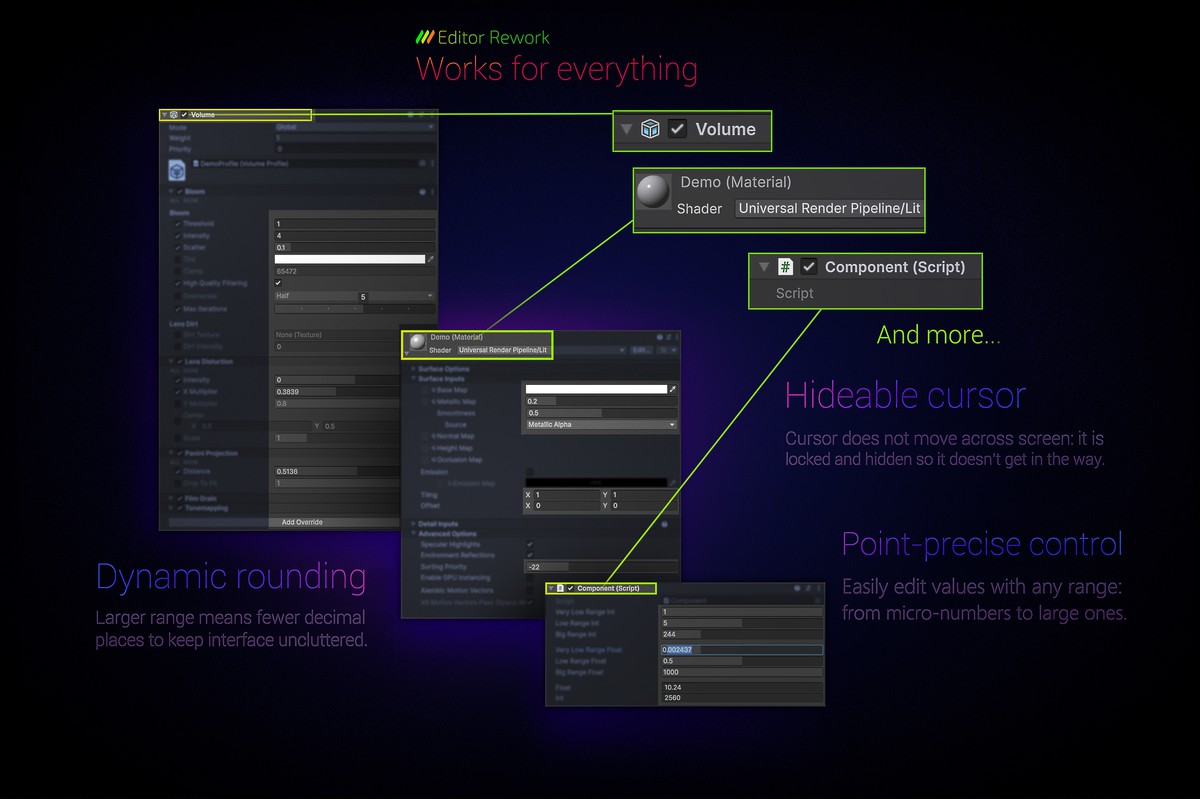Disable High Quality Filtering under Bloom
Screen dimensions: 1200x799
277,283
